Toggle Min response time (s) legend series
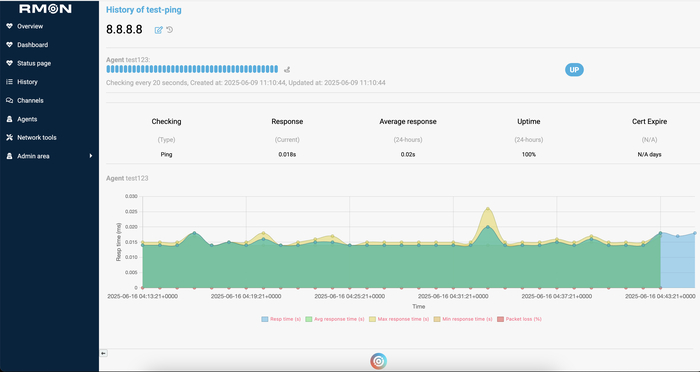Image resolution: width=700 pixels, height=372 pixels. [x=463, y=319]
